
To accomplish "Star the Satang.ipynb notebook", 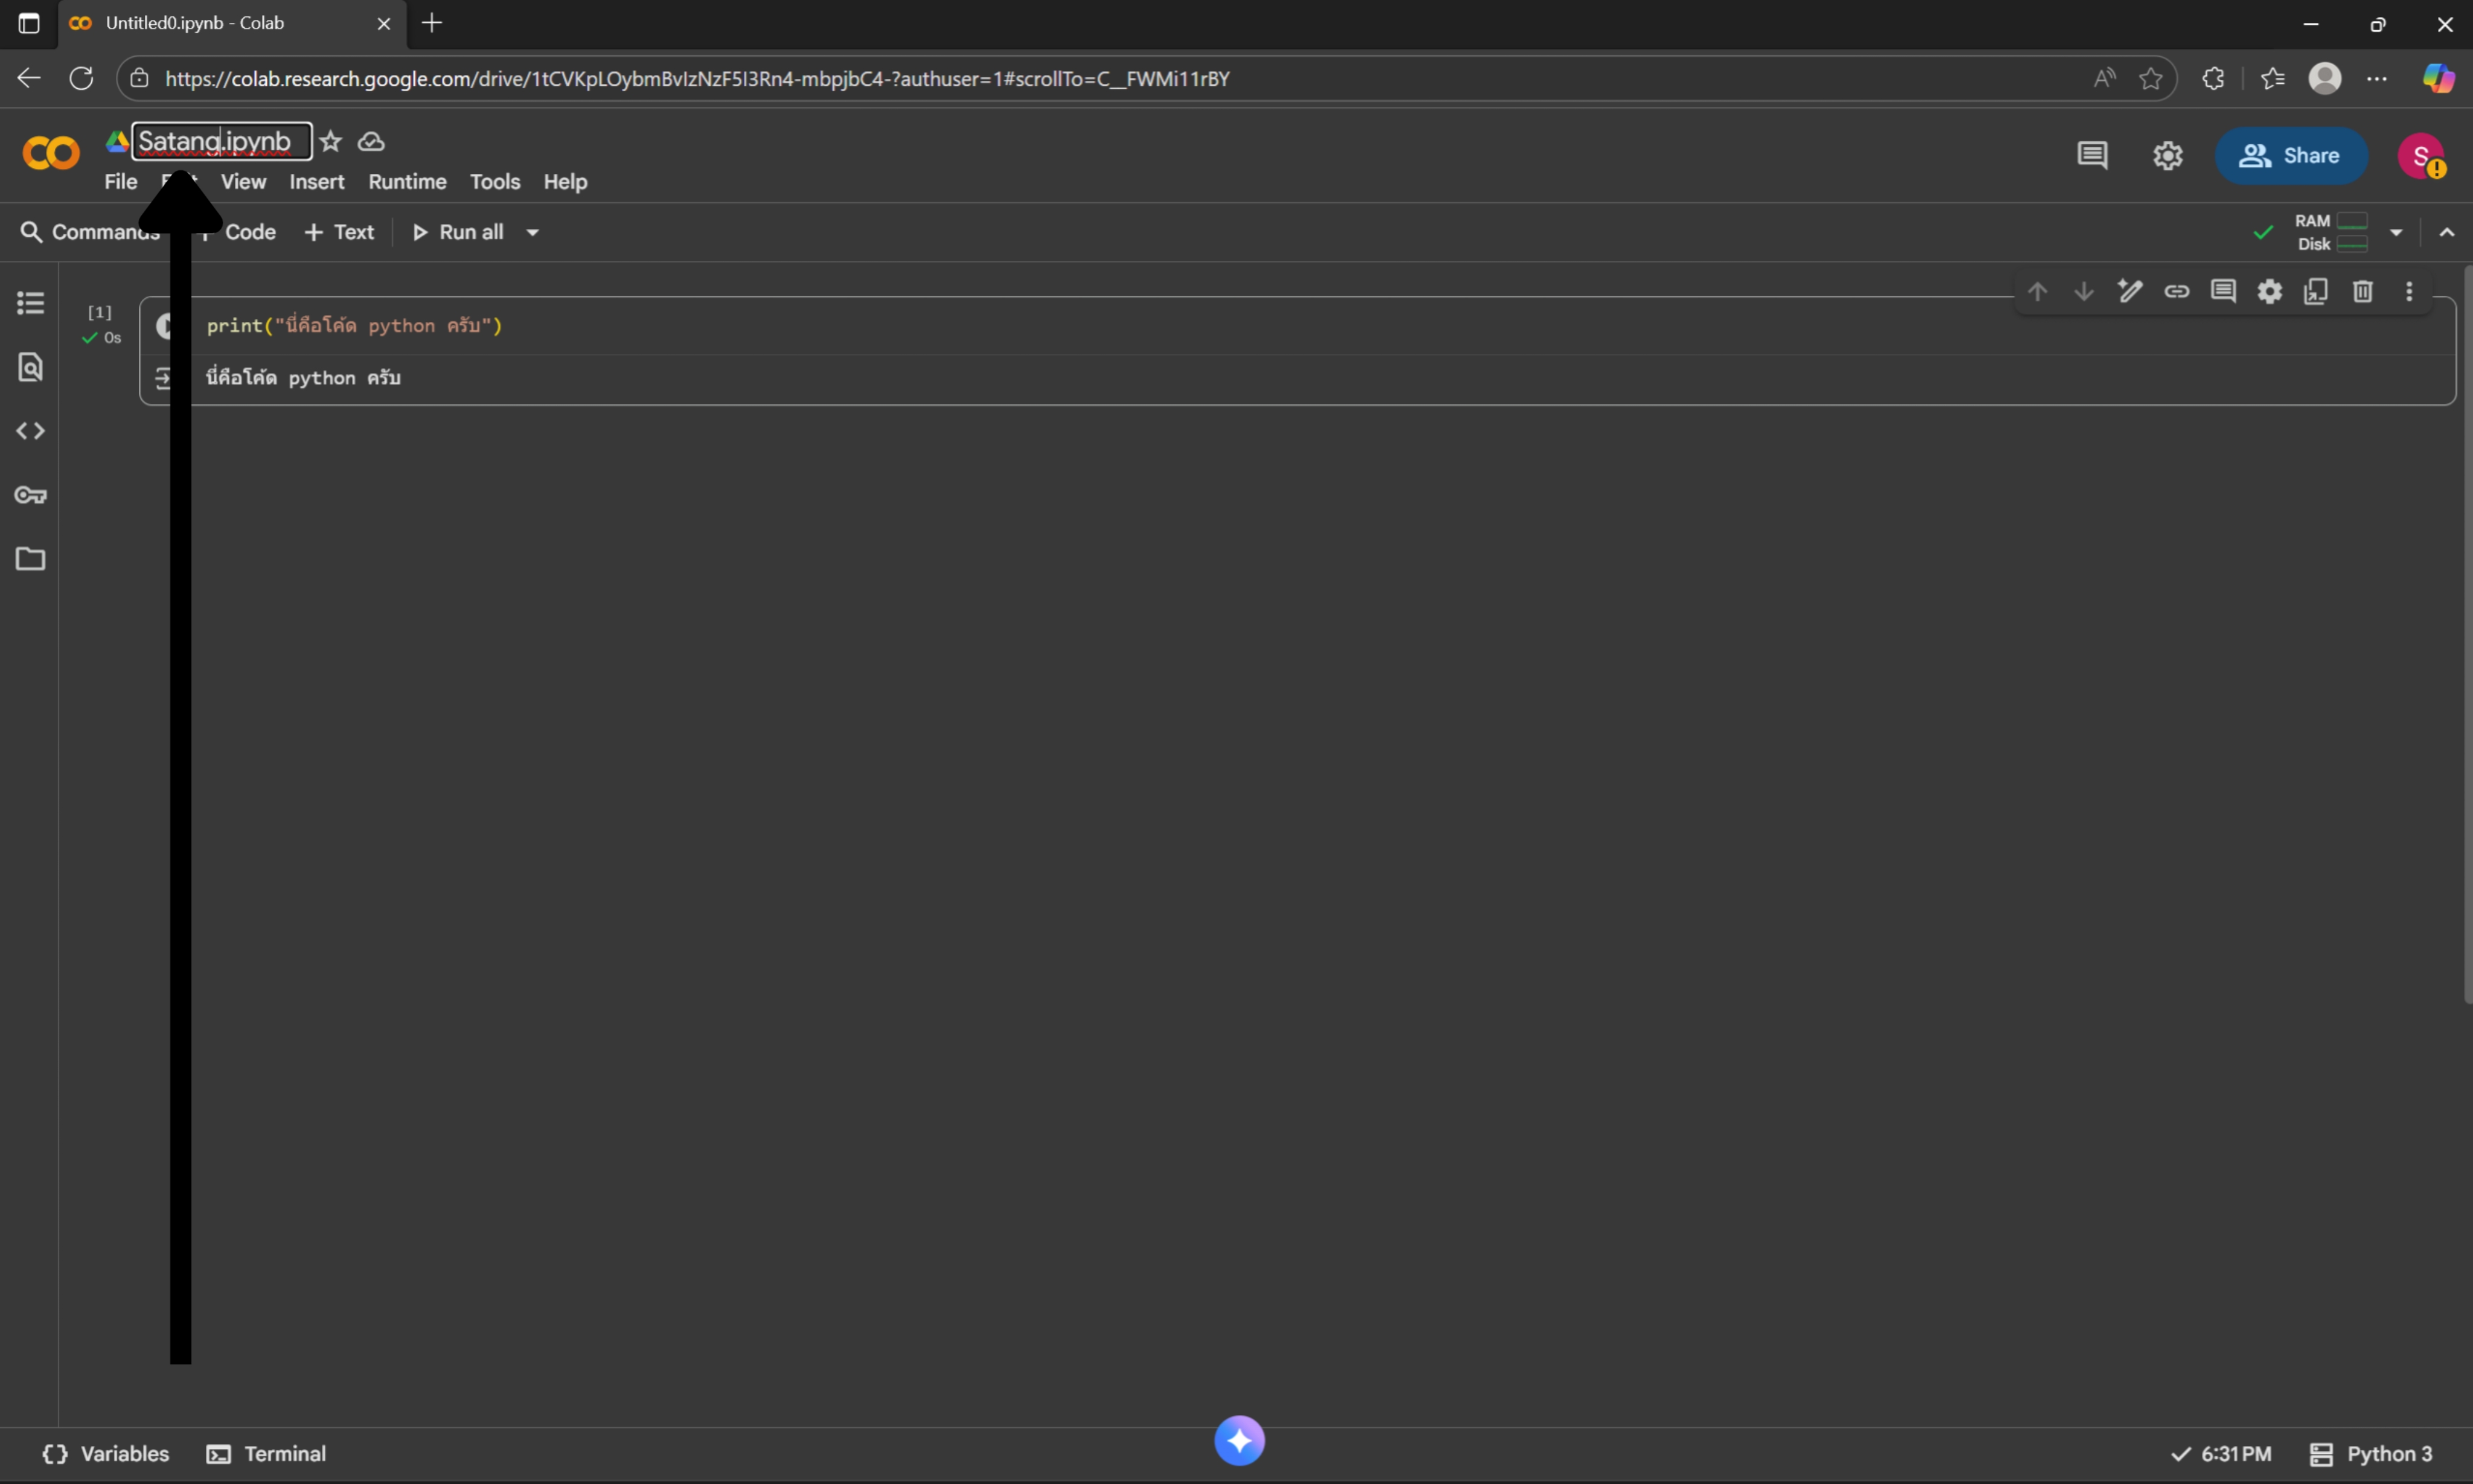I will coord(331,142).
